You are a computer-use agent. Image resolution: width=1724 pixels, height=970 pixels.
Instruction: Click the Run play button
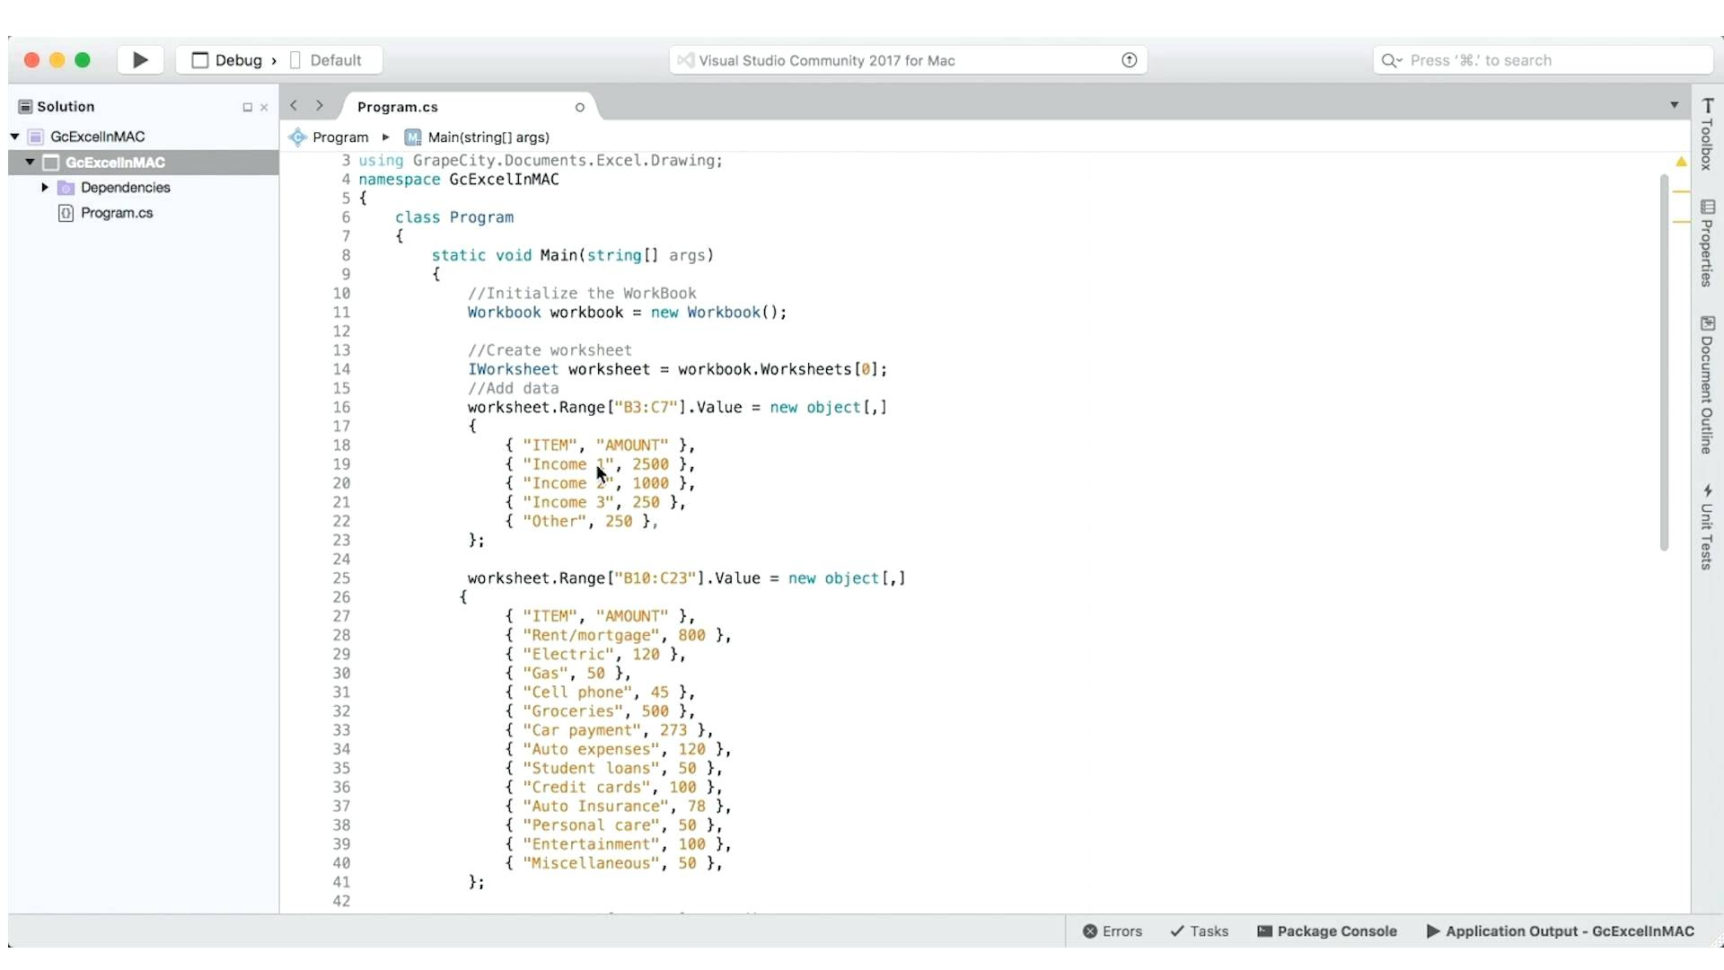(x=140, y=60)
